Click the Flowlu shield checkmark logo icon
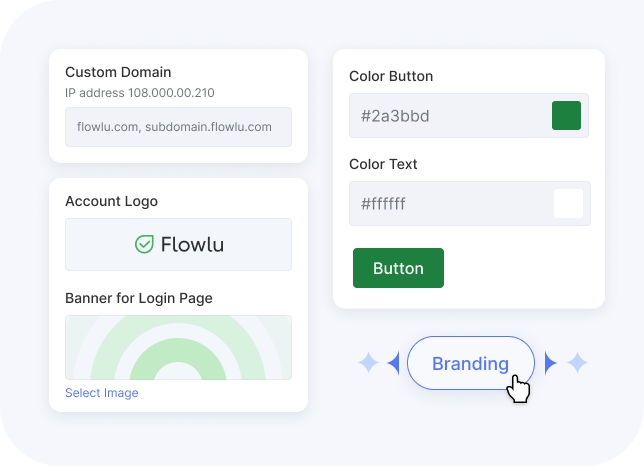Image resolution: width=644 pixels, height=466 pixels. point(144,244)
